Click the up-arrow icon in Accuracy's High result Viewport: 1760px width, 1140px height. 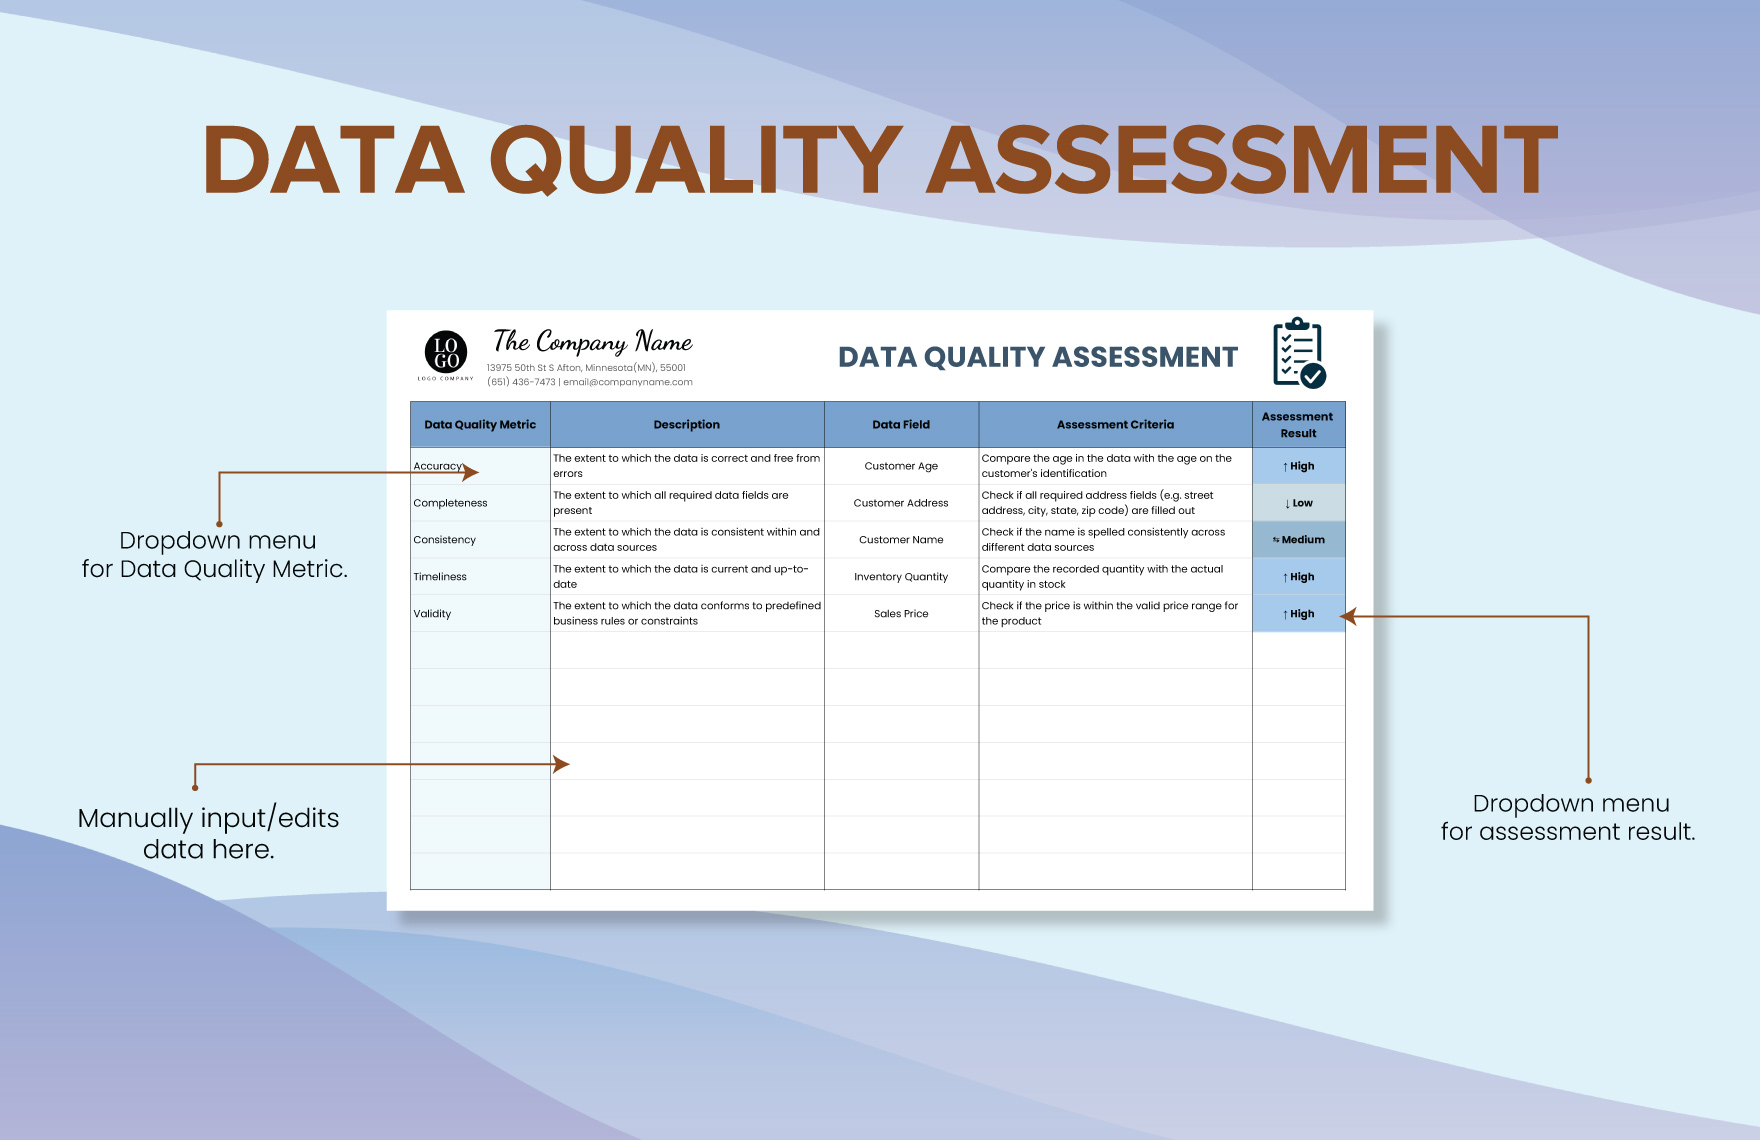tap(1286, 466)
